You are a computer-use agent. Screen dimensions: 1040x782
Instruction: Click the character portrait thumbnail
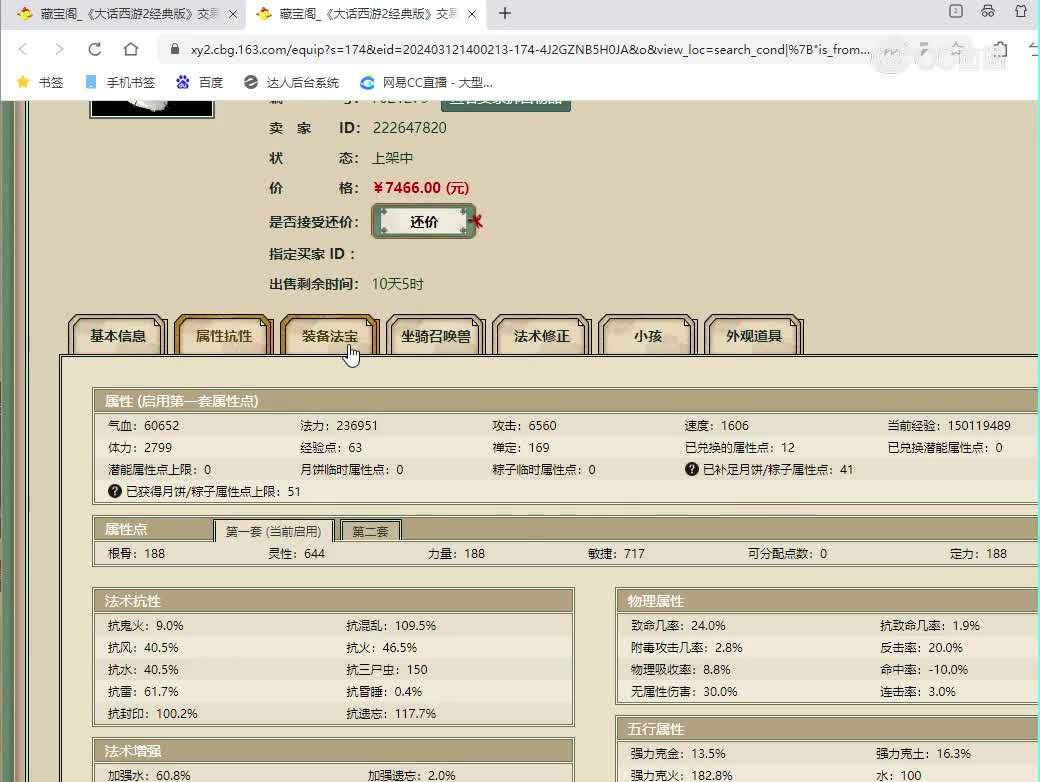pyautogui.click(x=152, y=107)
